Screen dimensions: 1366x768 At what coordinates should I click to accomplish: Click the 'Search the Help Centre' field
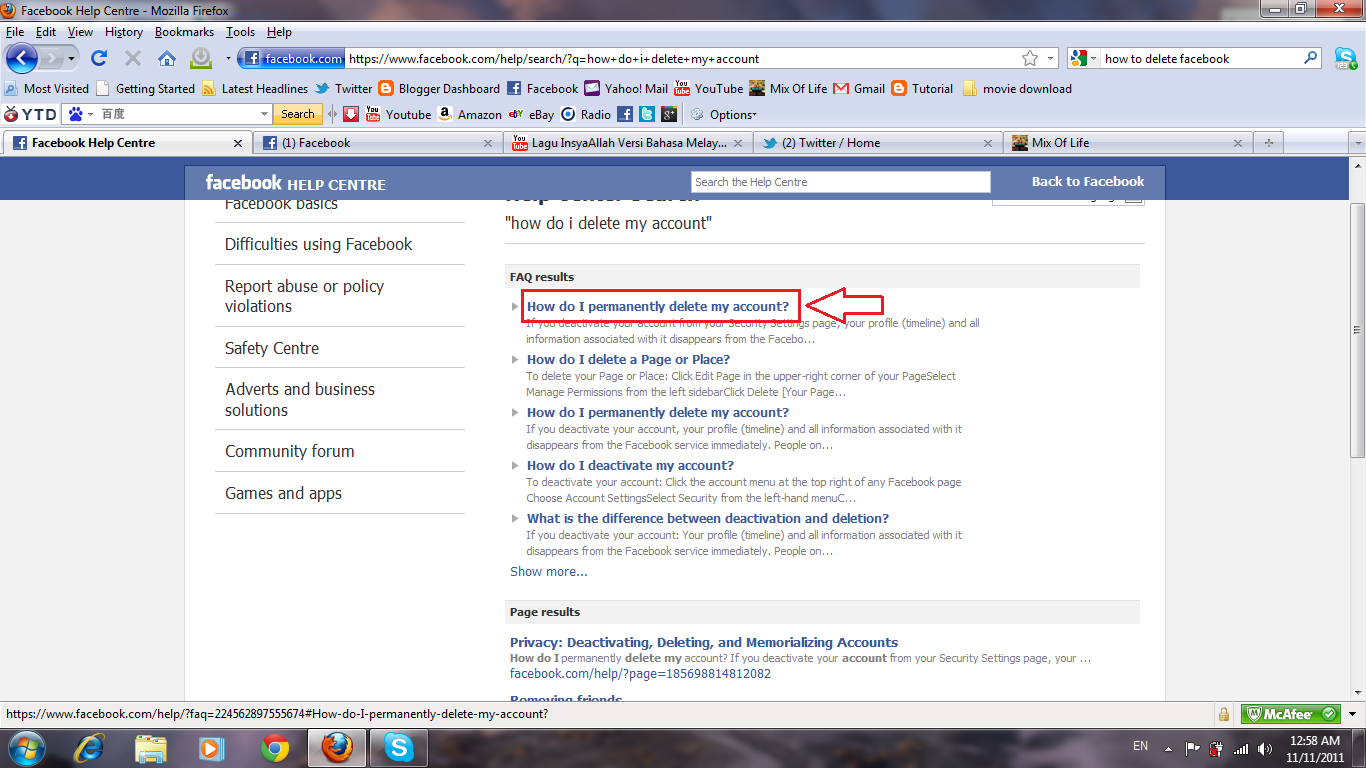click(x=841, y=182)
